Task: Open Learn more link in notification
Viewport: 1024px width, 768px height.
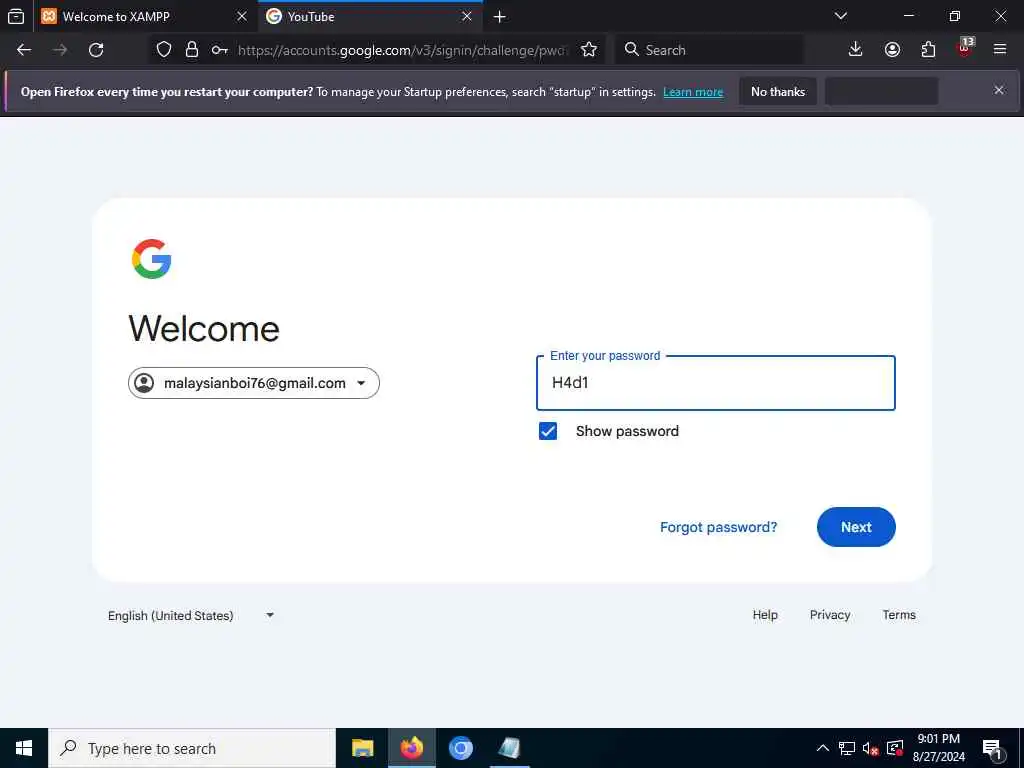Action: coord(693,92)
